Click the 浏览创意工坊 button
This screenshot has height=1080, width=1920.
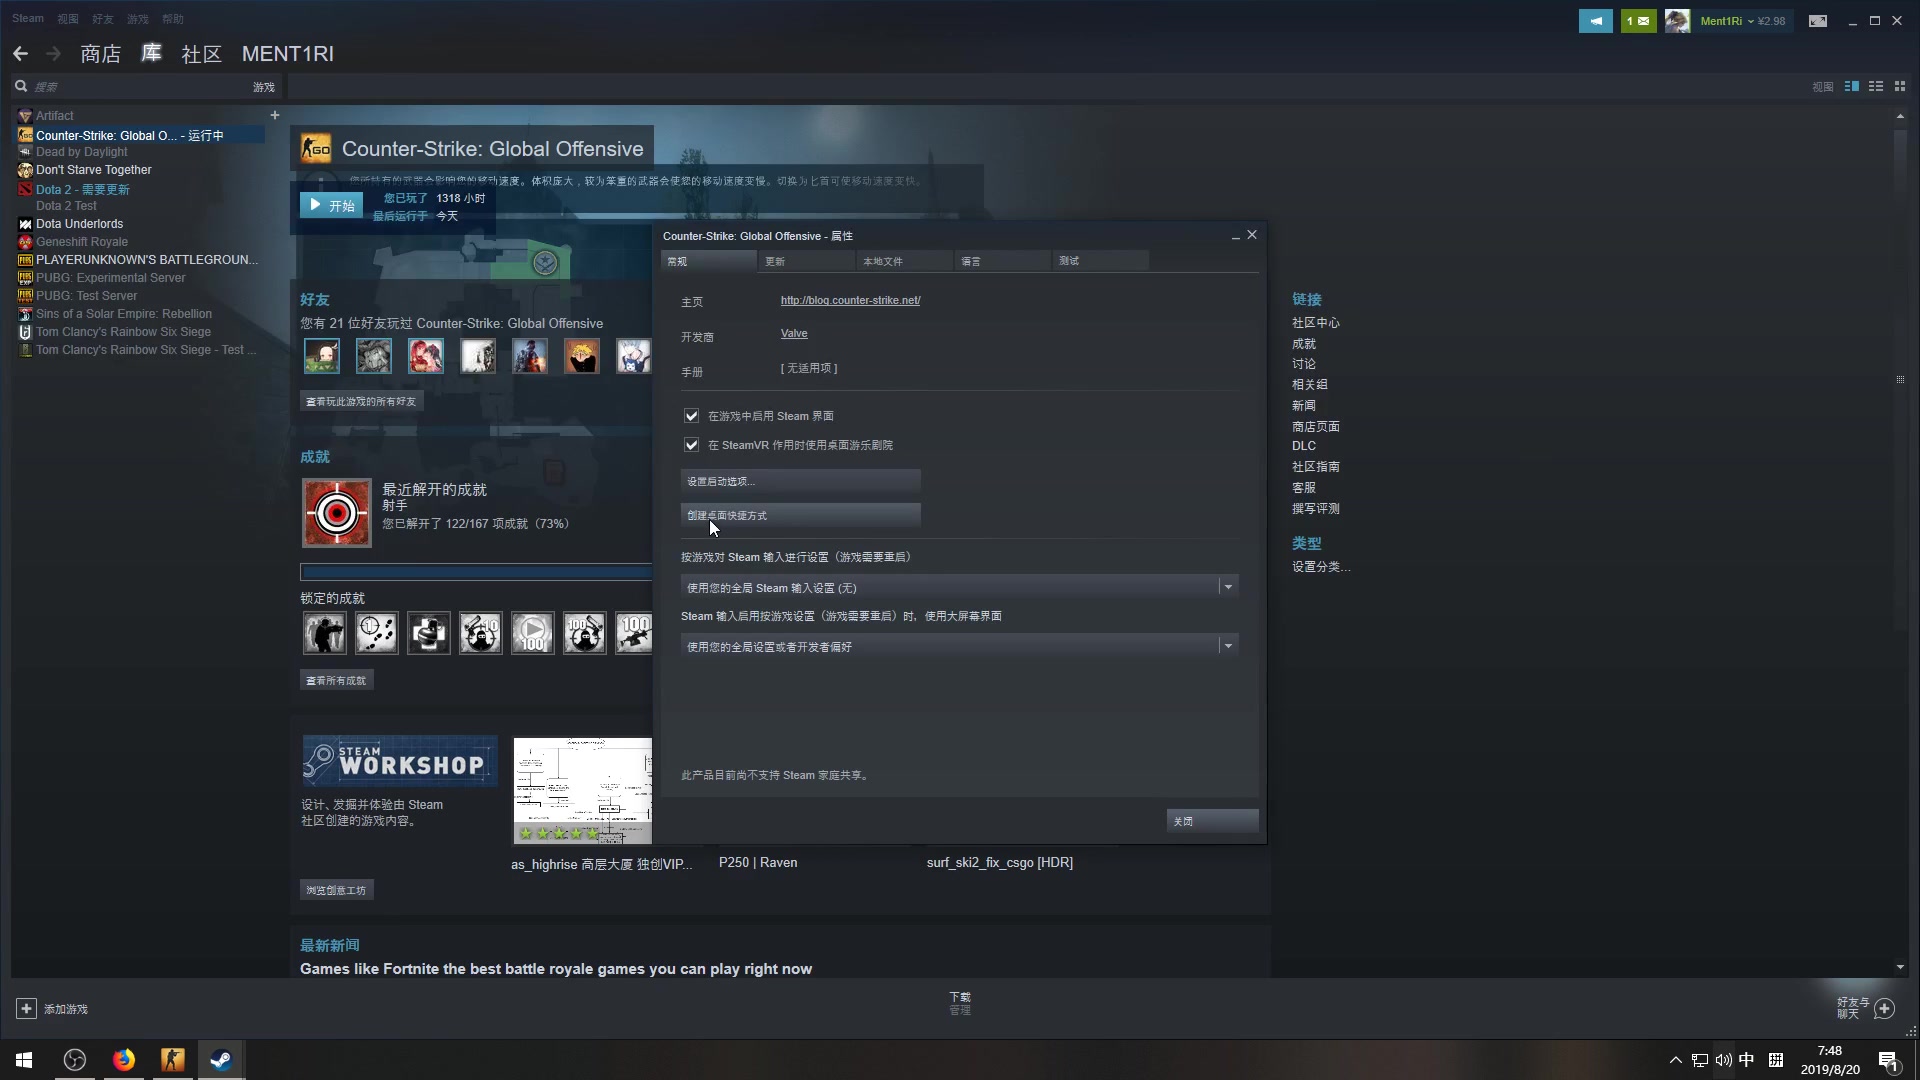[336, 890]
